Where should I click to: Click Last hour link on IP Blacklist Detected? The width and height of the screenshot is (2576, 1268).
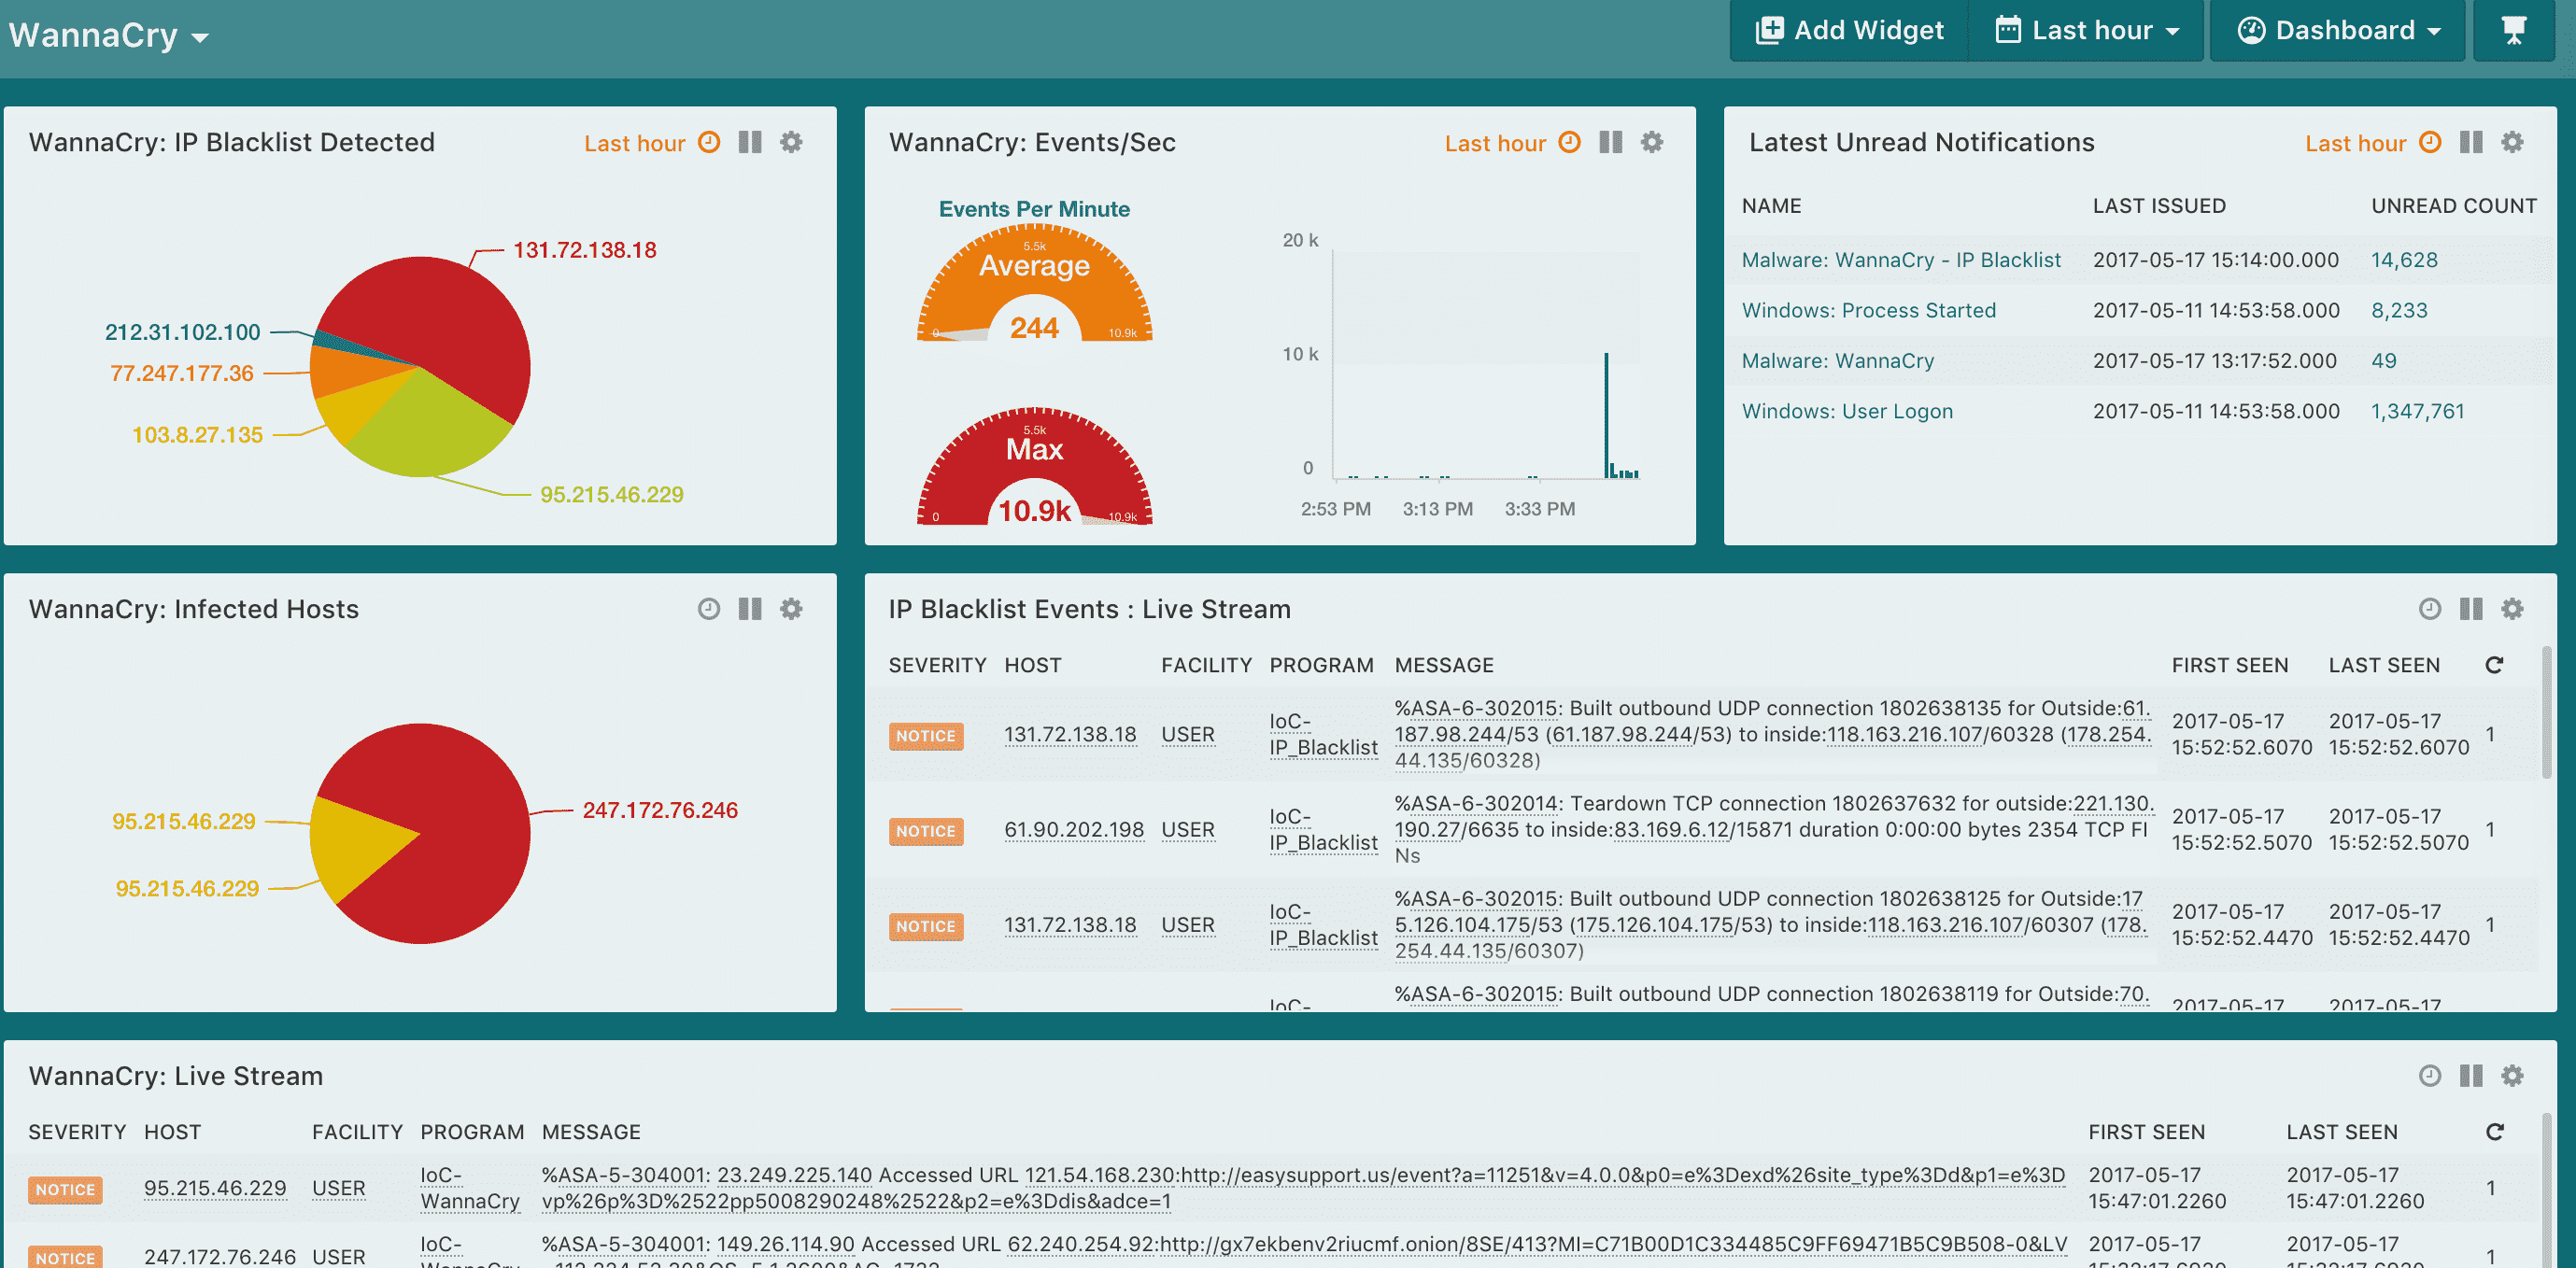click(635, 143)
